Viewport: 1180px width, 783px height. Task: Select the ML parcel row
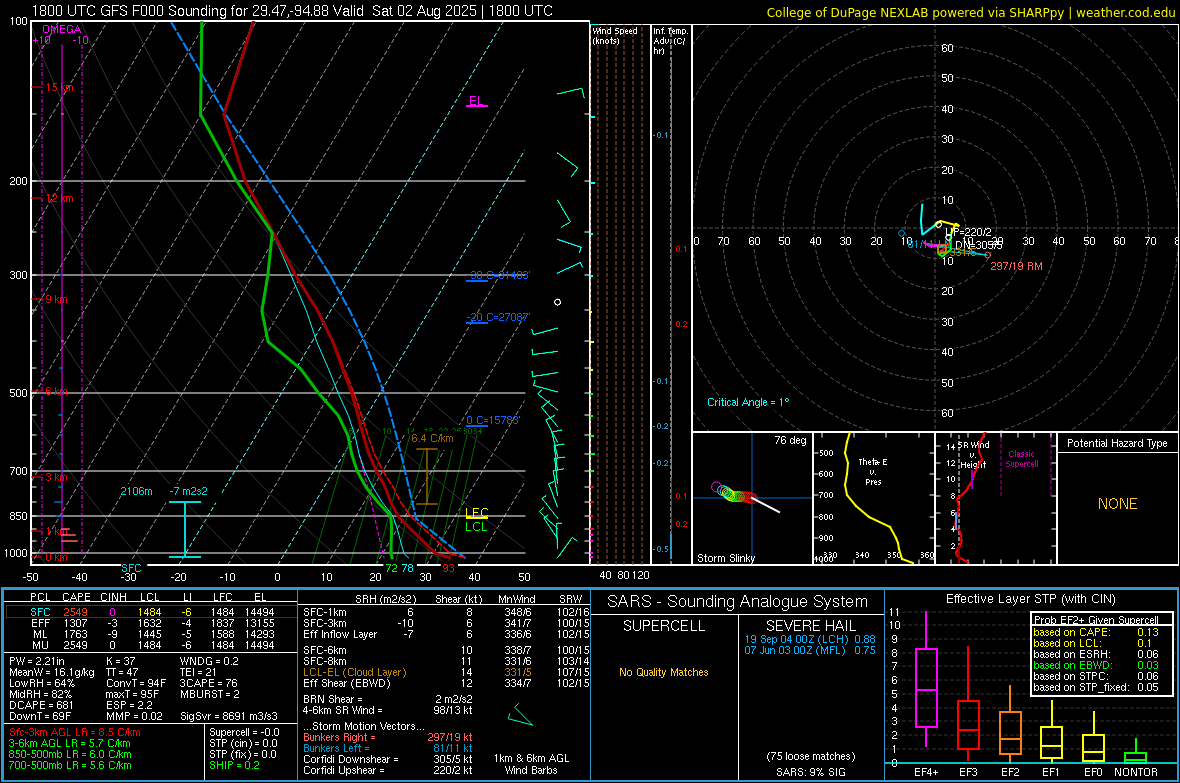click(151, 634)
